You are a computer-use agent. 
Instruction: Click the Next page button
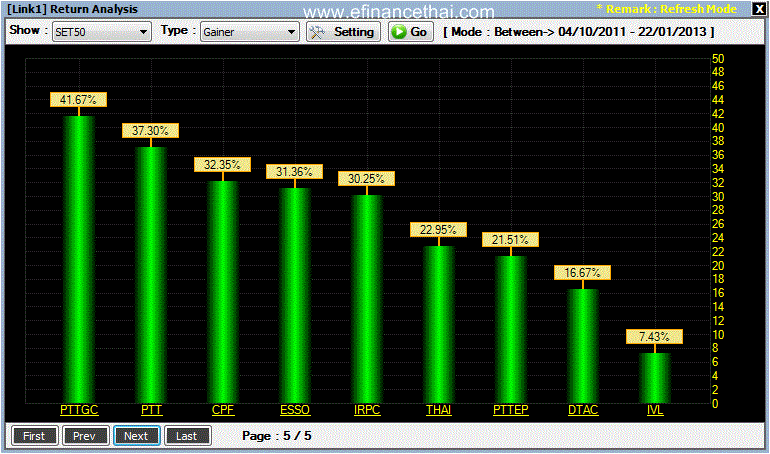[x=137, y=436]
